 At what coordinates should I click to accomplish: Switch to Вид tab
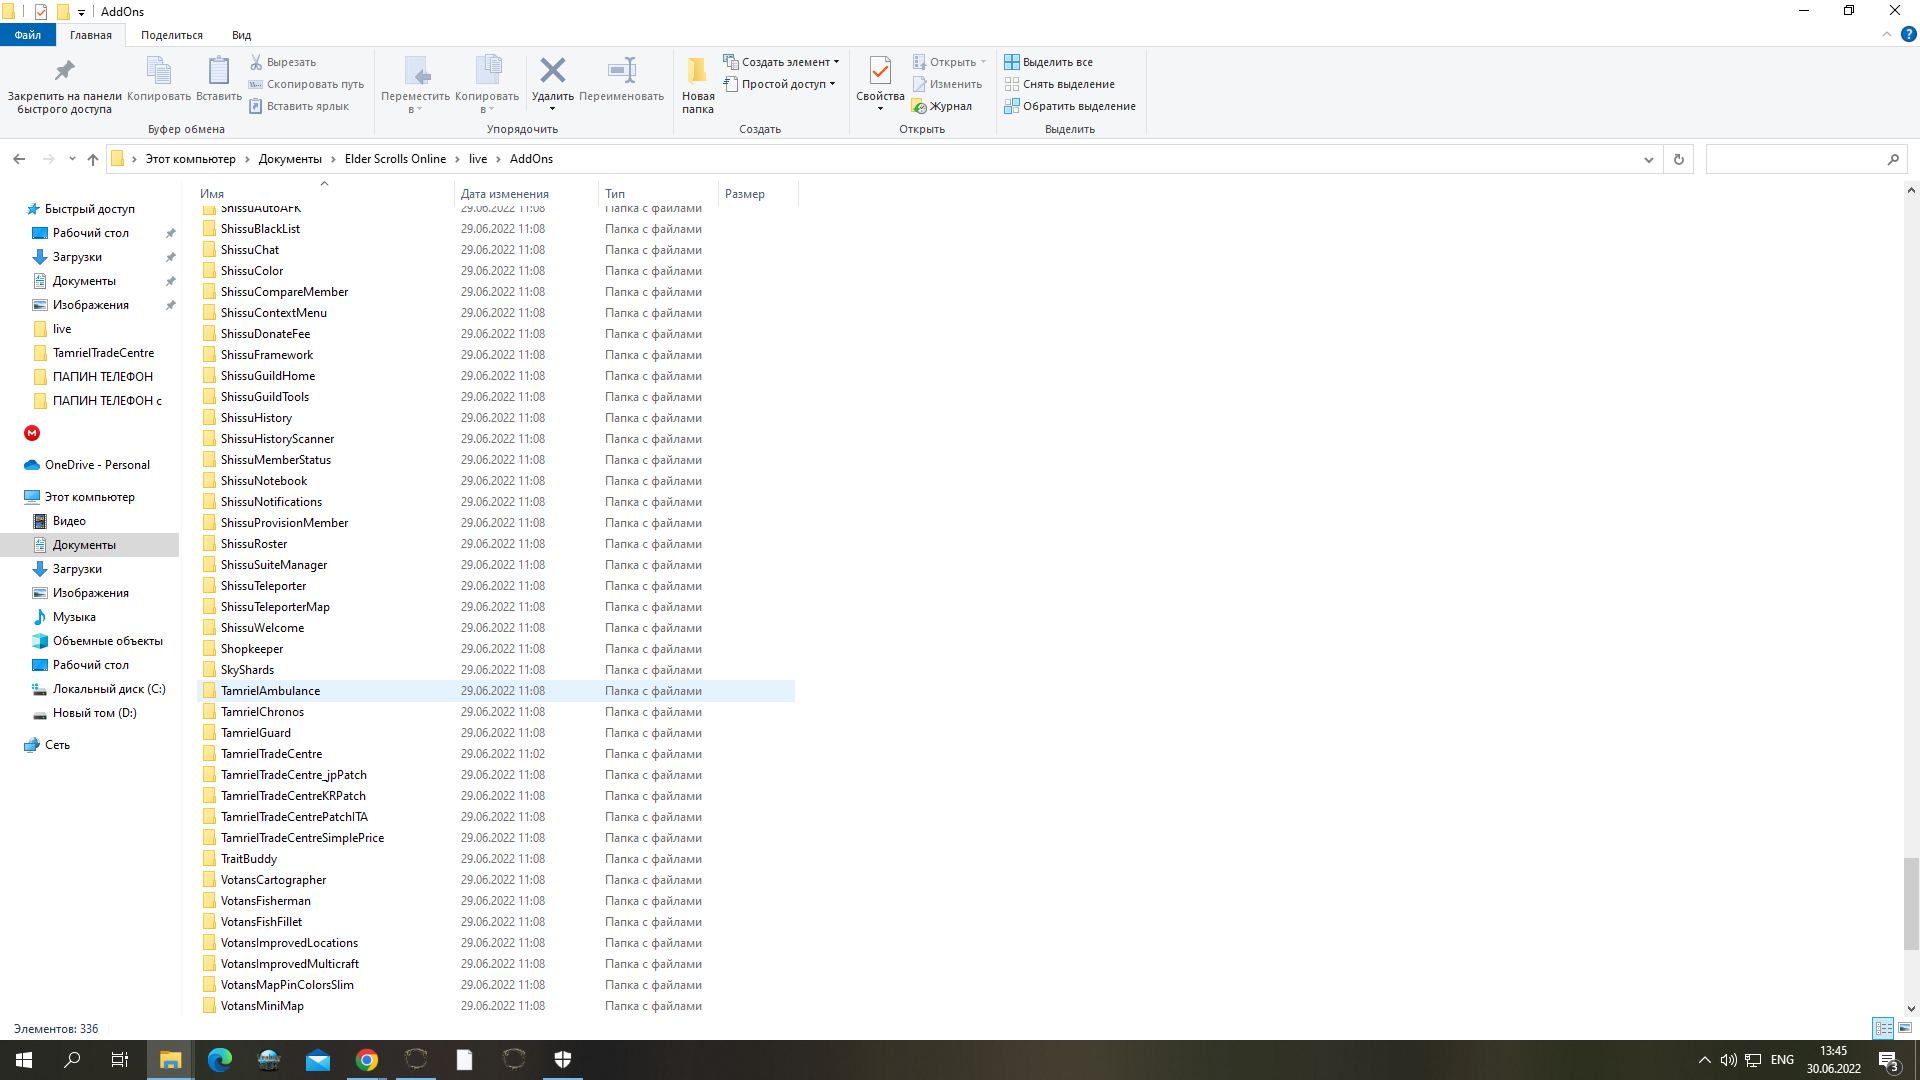pyautogui.click(x=242, y=35)
